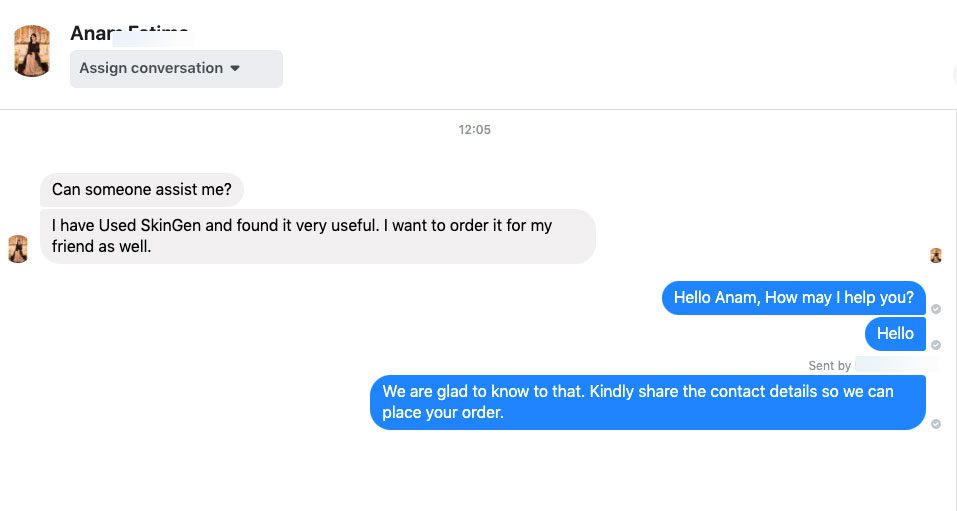Click the contact name in the header
The image size is (957, 511).
click(x=128, y=33)
